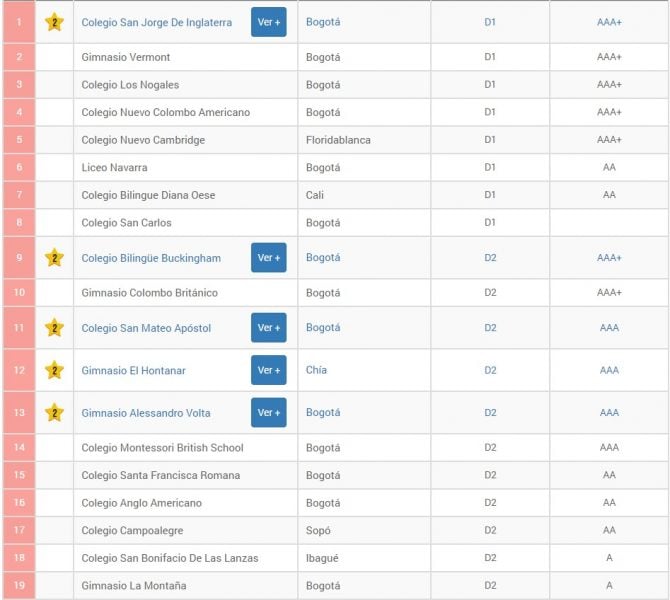Screen dimensions: 670x600
Task: Click Colegio San Bonifacio De Las Lanzas
Action: point(169,558)
